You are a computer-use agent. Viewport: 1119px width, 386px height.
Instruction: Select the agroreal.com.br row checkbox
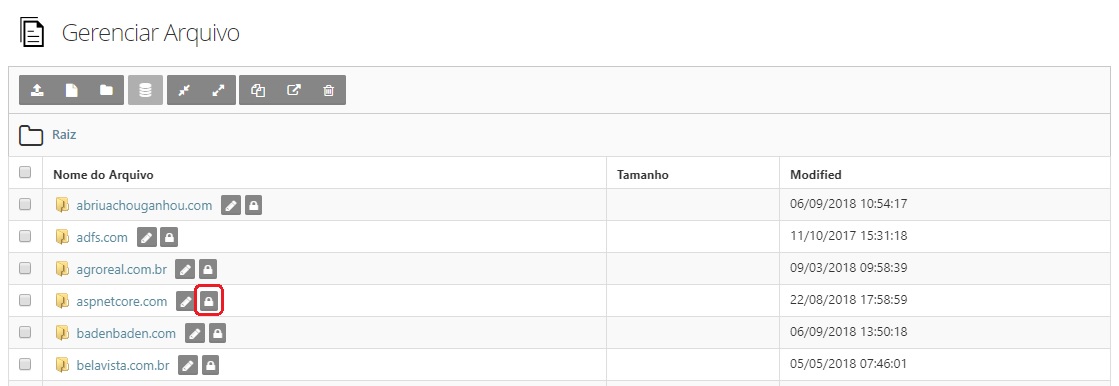tap(25, 268)
